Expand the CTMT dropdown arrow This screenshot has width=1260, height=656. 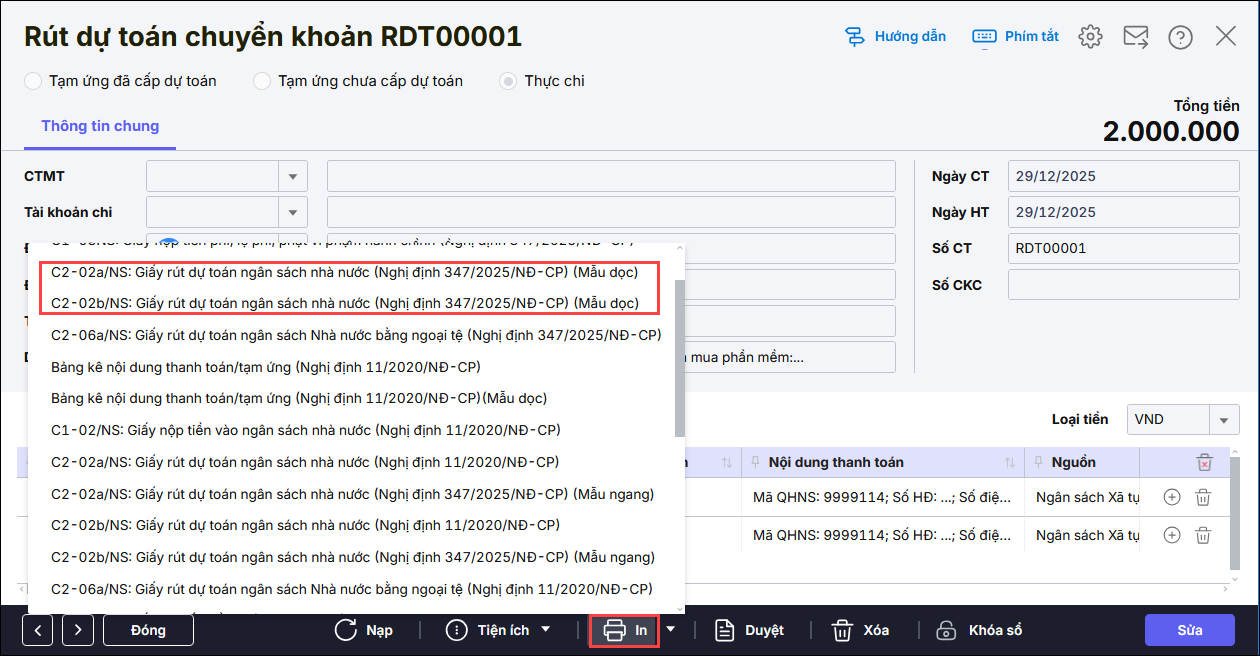pos(292,176)
